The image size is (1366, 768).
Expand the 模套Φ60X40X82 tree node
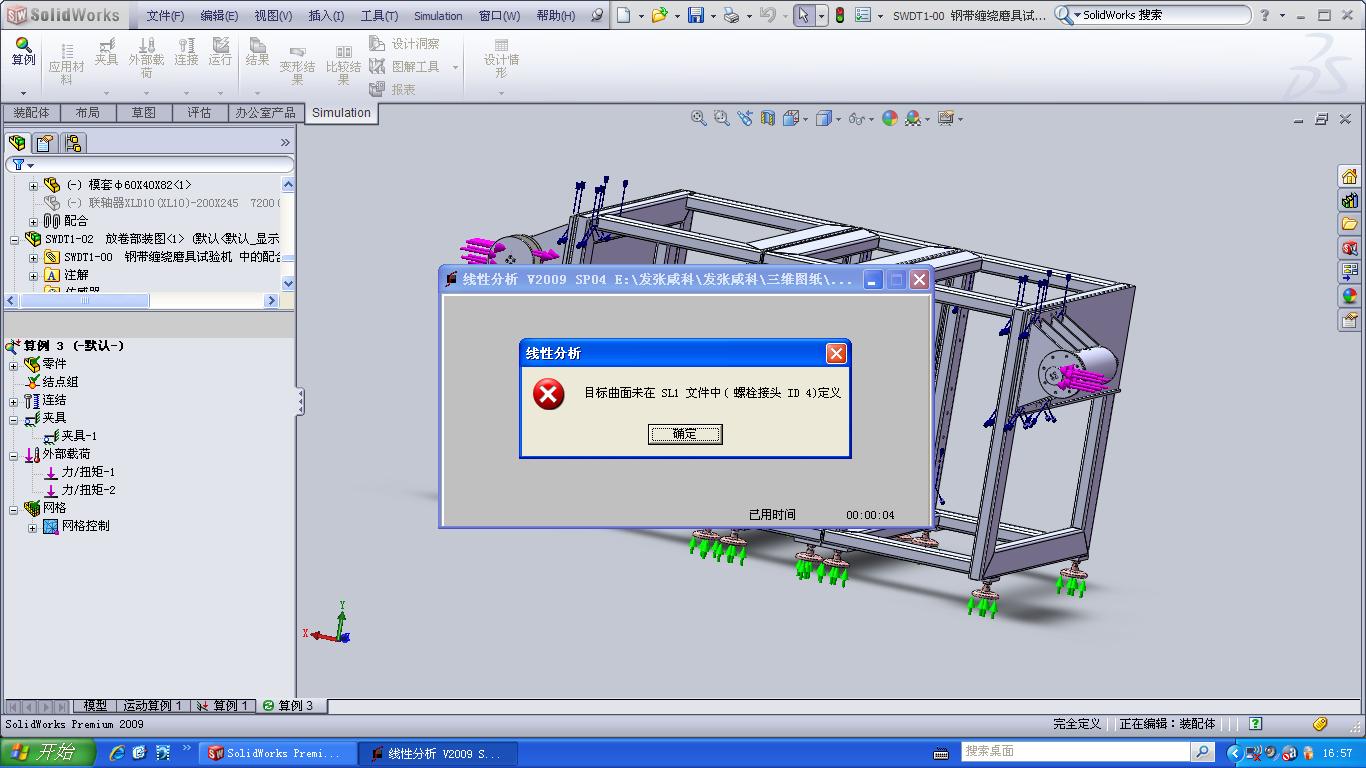point(33,185)
